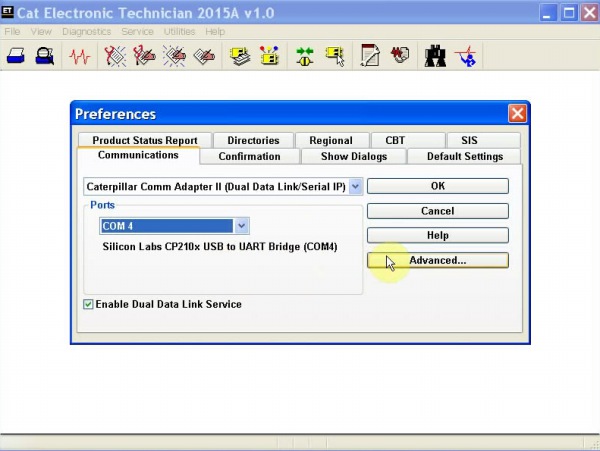Open the Diagnostics menu
The width and height of the screenshot is (600, 451).
coord(87,32)
